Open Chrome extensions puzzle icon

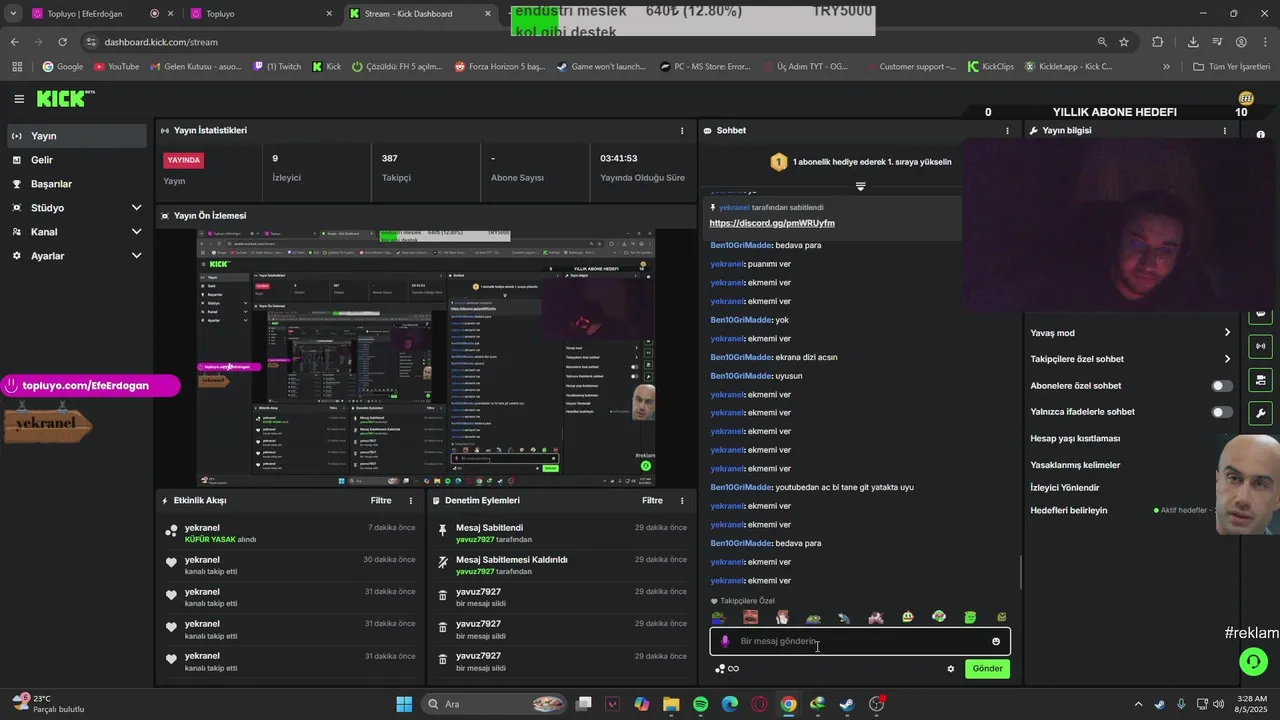click(x=1158, y=42)
